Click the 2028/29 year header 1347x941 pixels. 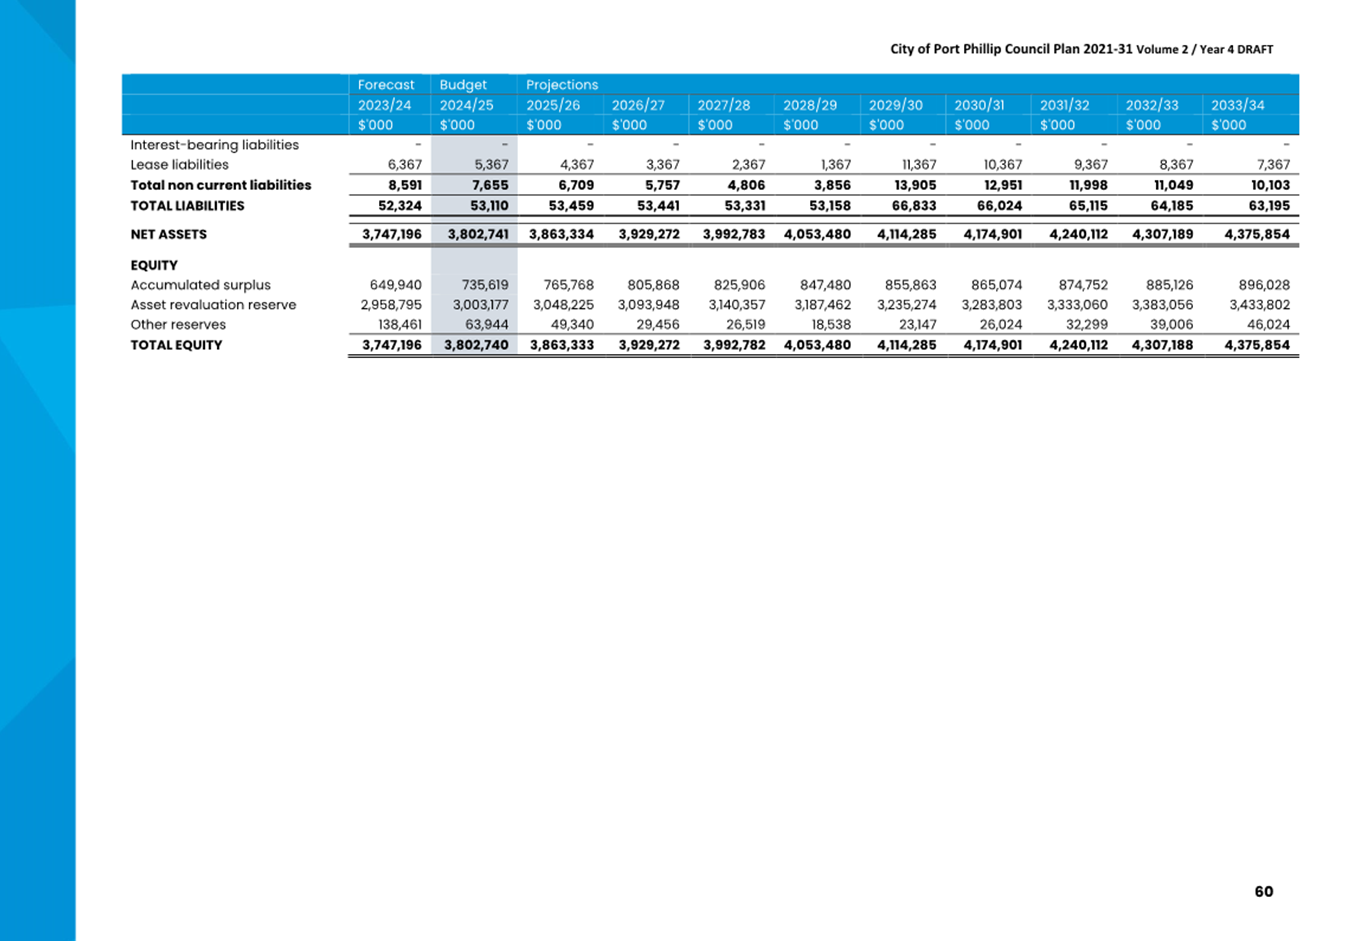(810, 105)
